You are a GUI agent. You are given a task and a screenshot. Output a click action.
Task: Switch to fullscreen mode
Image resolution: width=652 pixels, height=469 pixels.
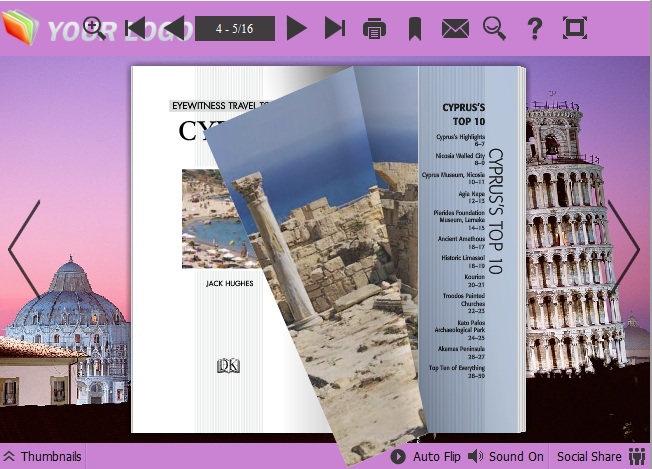(x=575, y=28)
